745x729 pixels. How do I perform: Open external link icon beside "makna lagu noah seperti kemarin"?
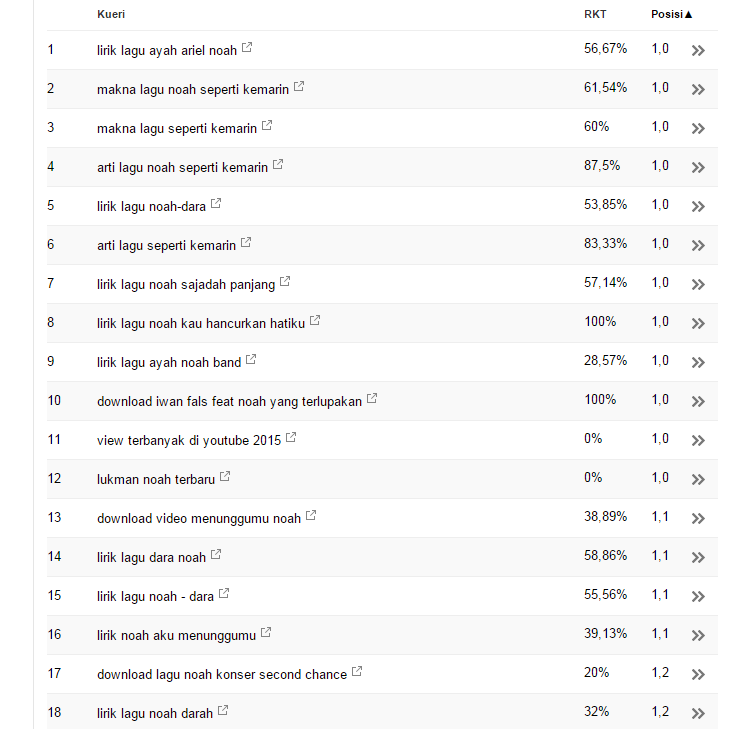click(299, 87)
